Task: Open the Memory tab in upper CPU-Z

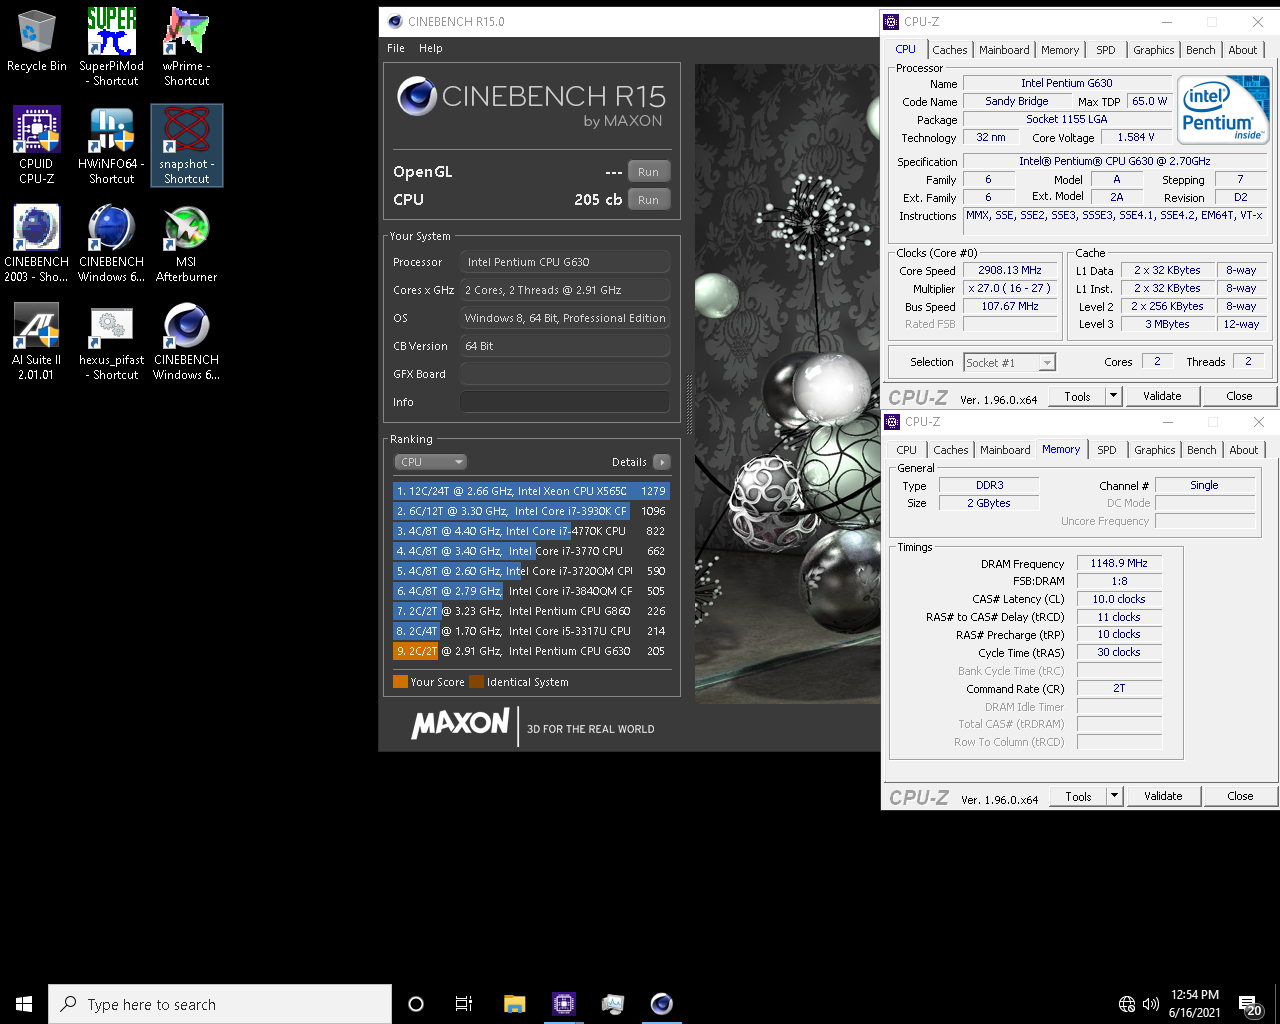Action: (x=1060, y=50)
